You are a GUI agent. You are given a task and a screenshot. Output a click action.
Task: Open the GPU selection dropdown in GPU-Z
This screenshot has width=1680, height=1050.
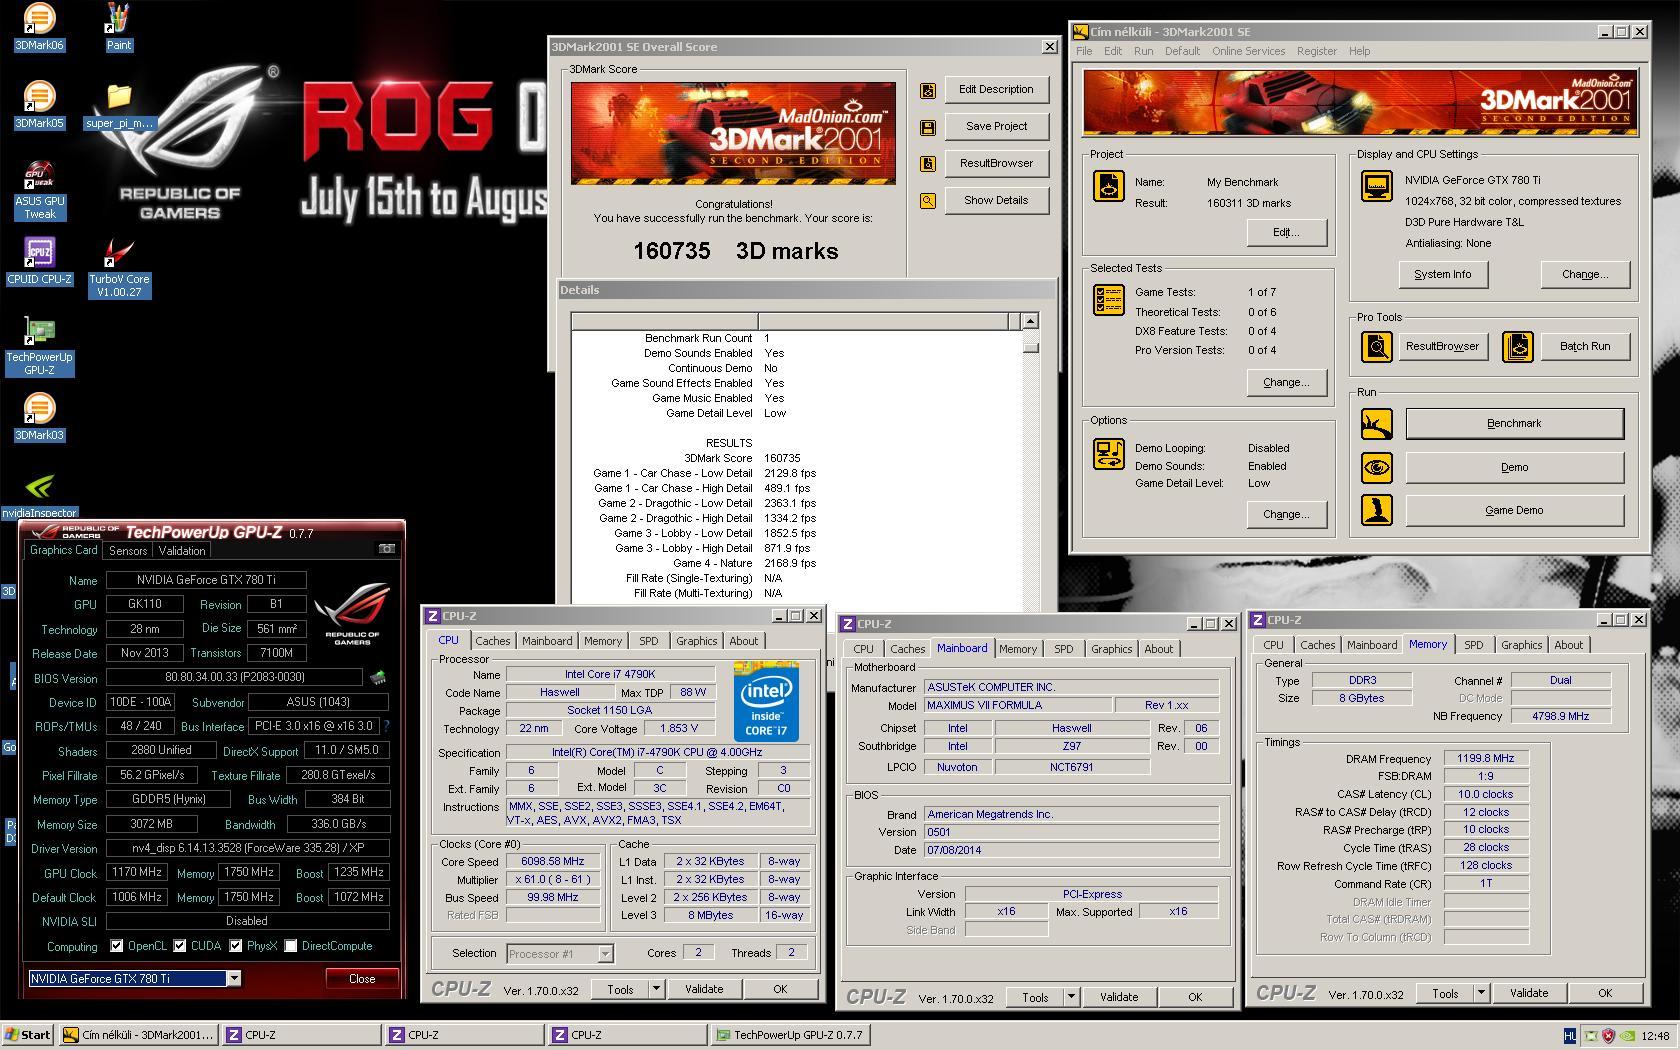click(x=234, y=979)
